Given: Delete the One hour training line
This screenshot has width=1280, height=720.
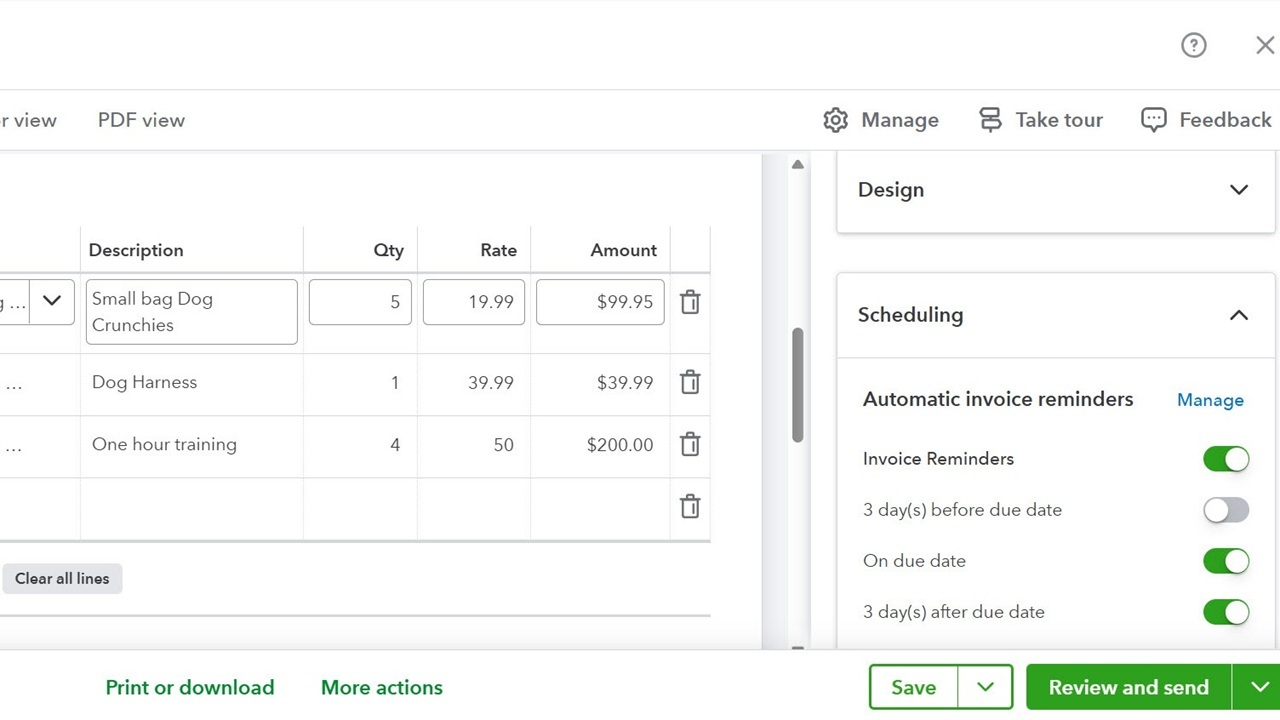Looking at the screenshot, I should (690, 444).
